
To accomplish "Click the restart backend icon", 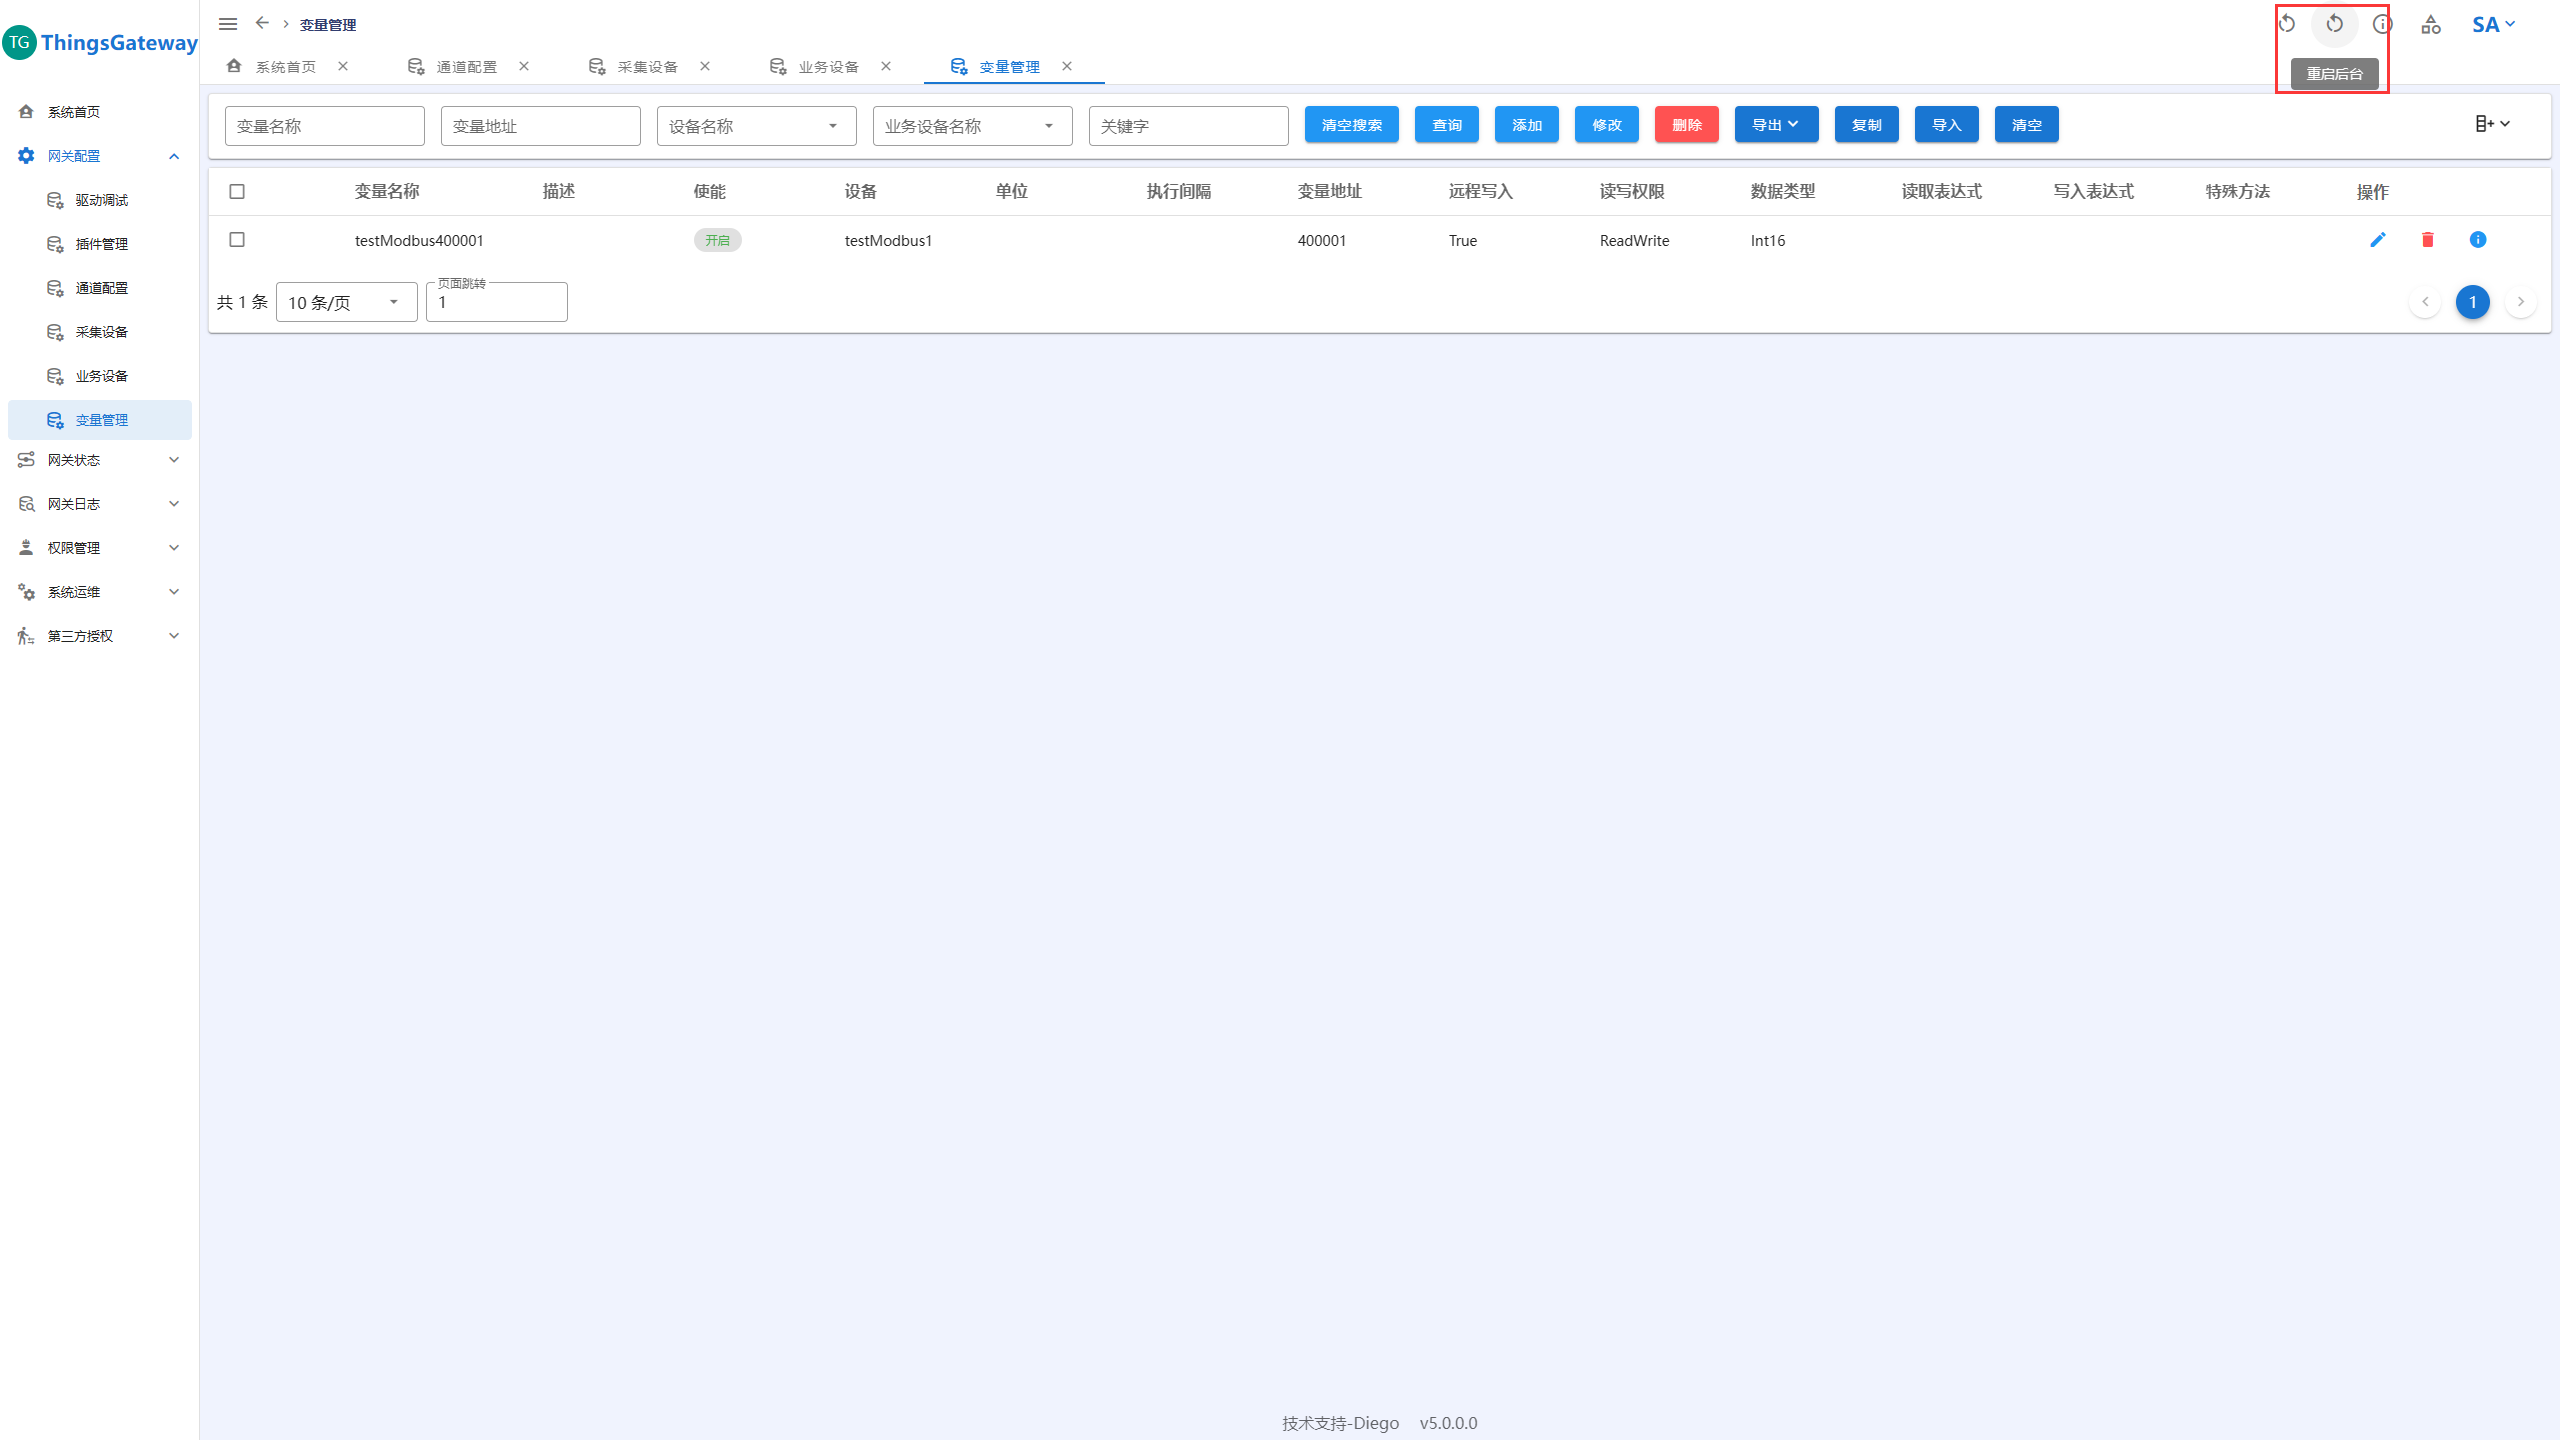I will [x=2334, y=24].
